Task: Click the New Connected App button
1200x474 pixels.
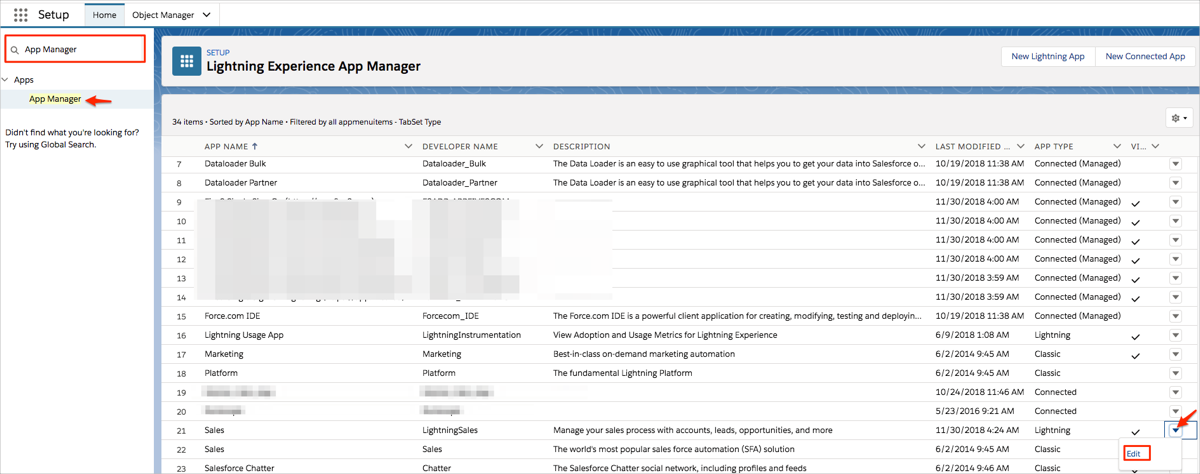Action: (x=1145, y=57)
